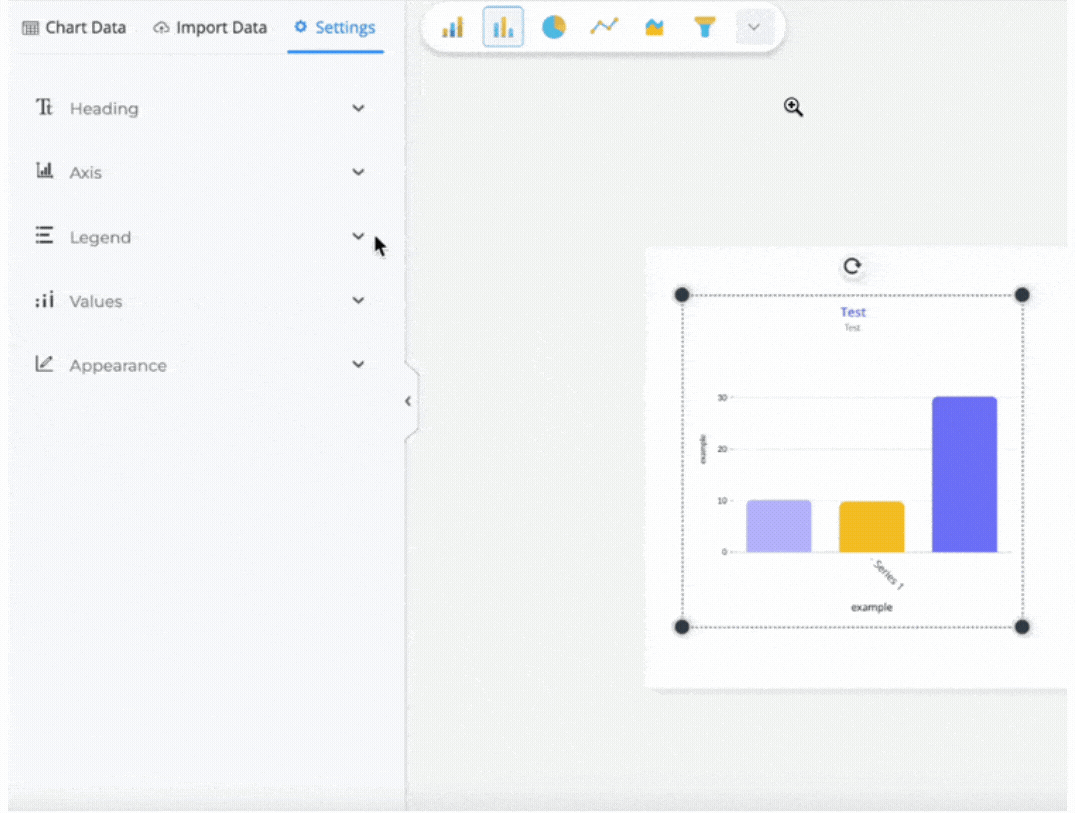Switch to the Import Data tab

[210, 27]
